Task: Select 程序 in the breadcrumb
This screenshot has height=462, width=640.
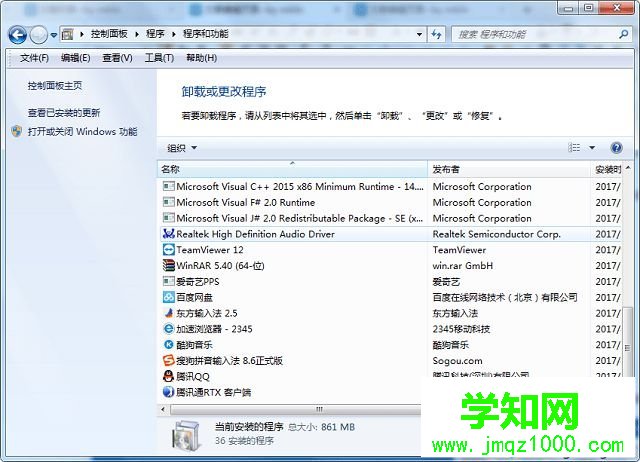Action: [155, 34]
